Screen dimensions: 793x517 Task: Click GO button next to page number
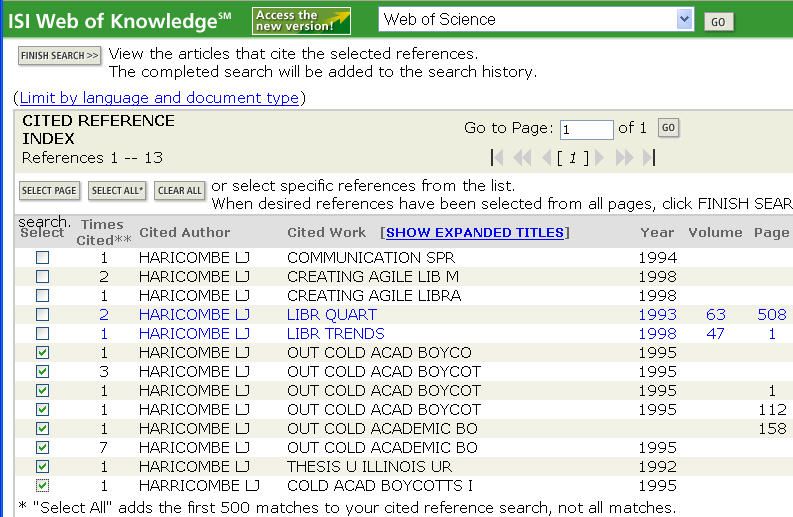coord(669,127)
